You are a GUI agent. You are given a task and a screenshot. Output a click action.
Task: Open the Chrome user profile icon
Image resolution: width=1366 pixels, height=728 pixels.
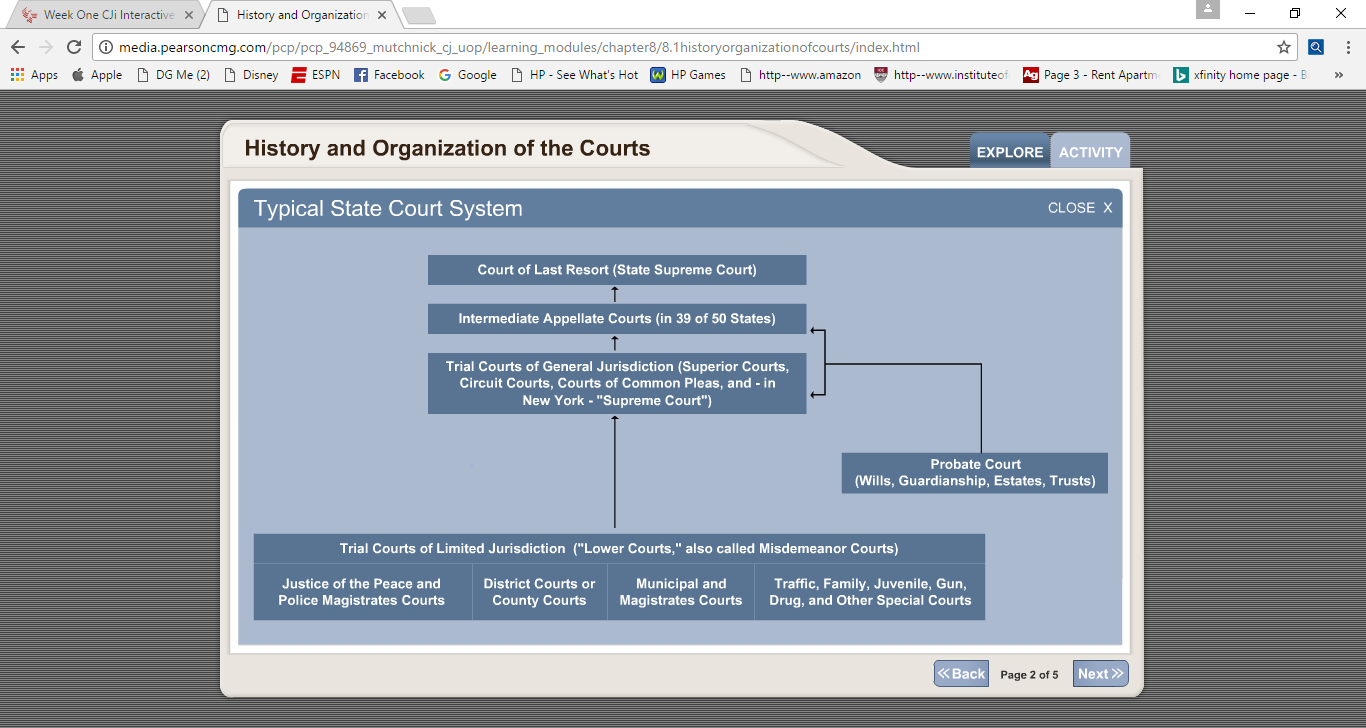[1208, 10]
